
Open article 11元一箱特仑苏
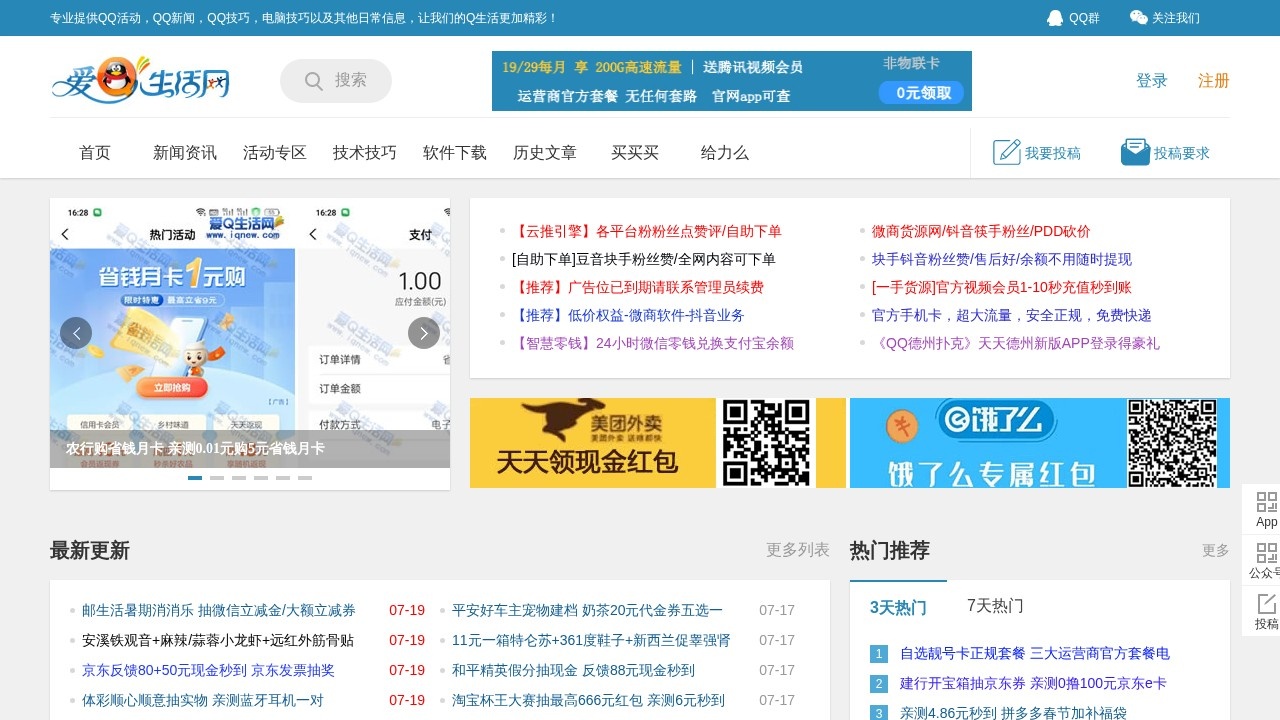[x=591, y=640]
